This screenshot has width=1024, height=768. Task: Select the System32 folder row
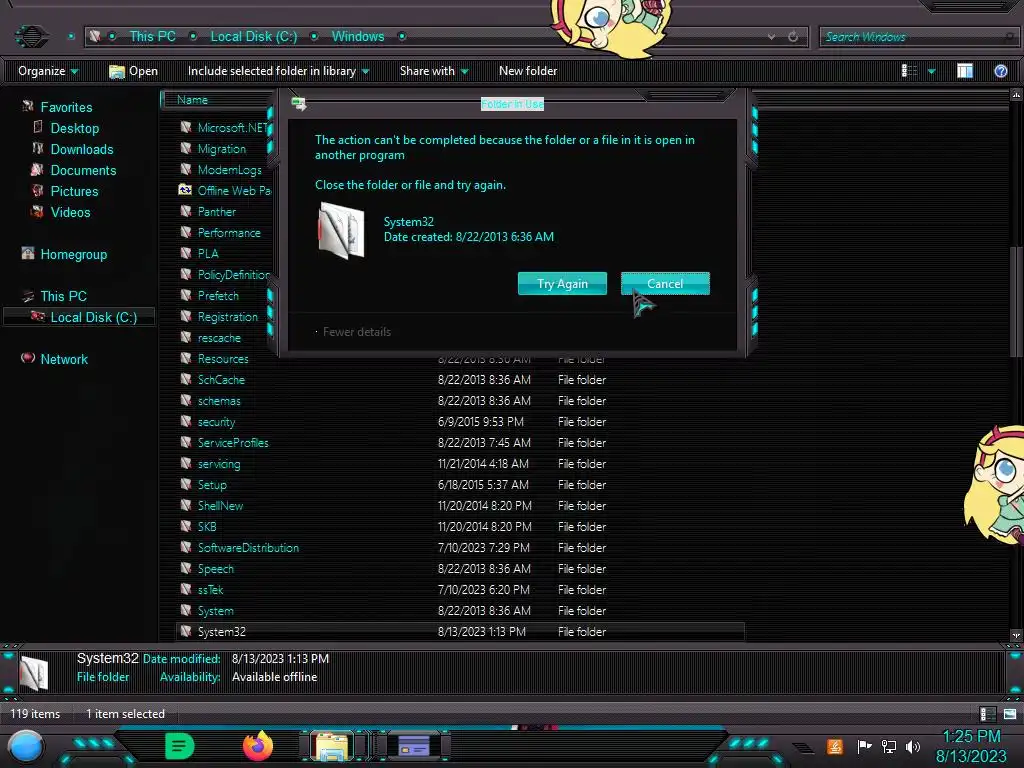(x=460, y=632)
